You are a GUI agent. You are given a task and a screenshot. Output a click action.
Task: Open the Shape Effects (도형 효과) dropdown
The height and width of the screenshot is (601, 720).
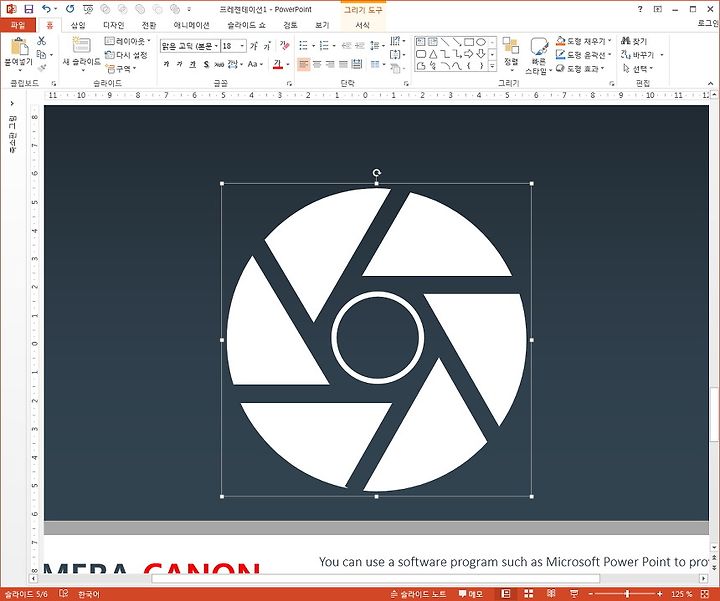pos(580,68)
